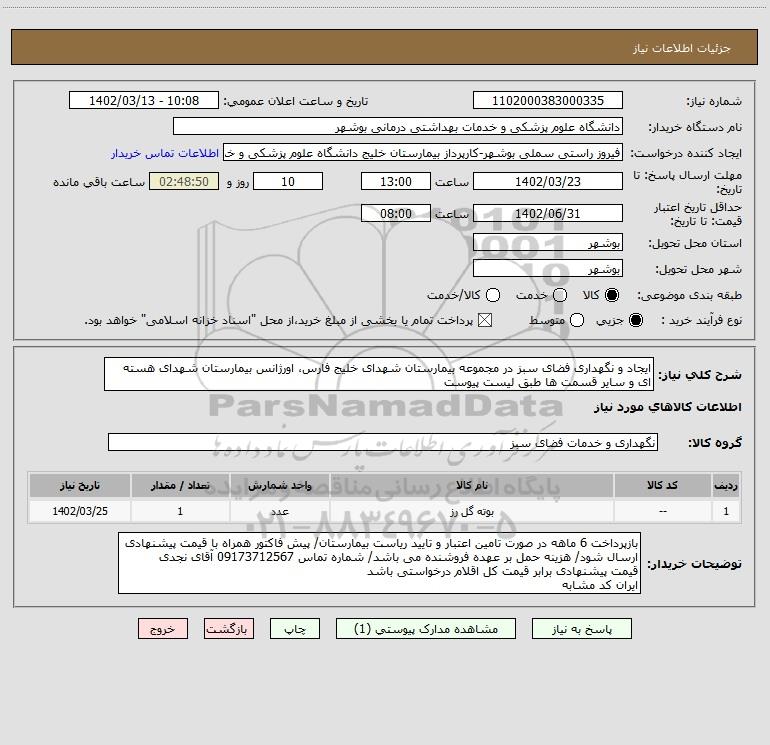The height and width of the screenshot is (745, 770).
Task: Click the buyer notes text area
Action: click(379, 563)
